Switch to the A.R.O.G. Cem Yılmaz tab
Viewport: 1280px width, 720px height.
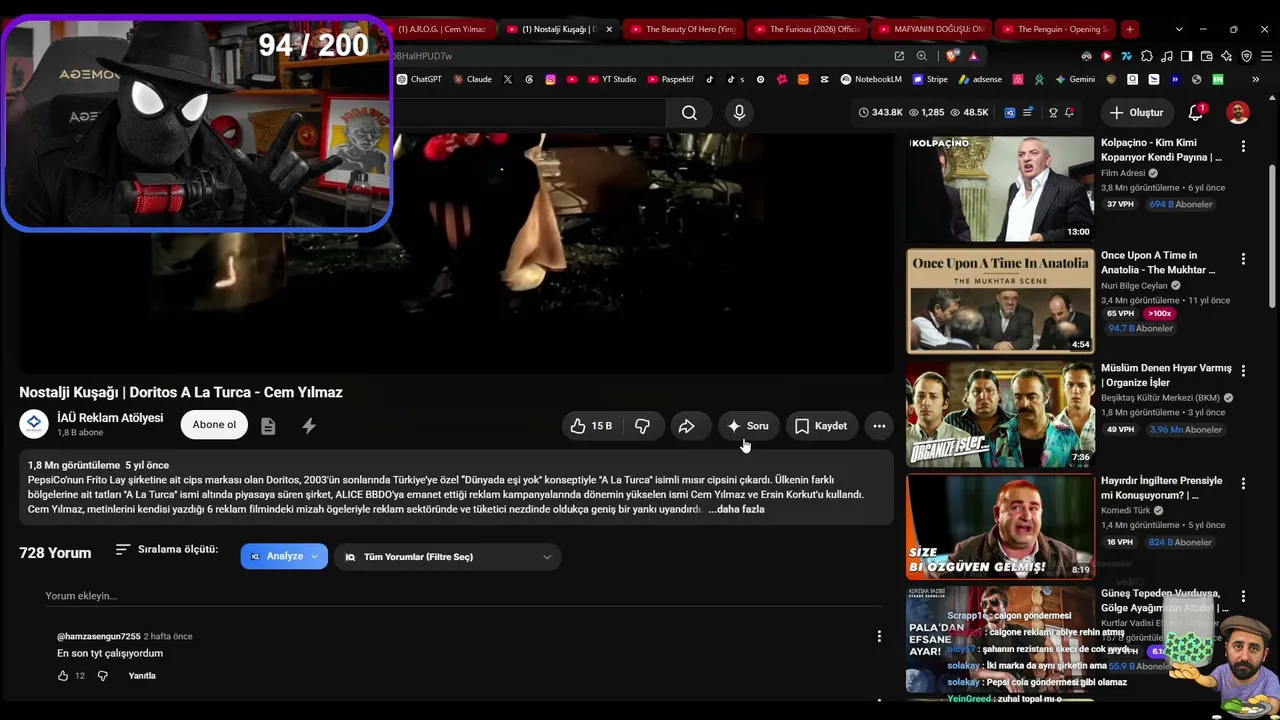442,29
